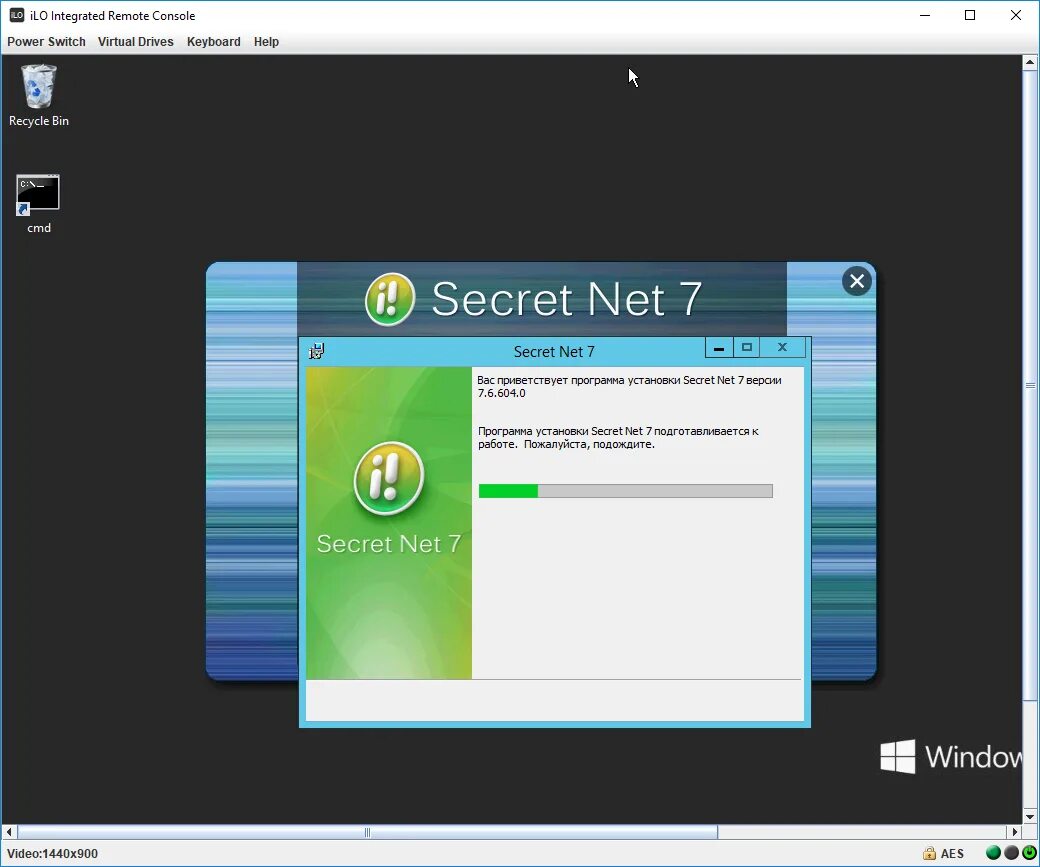Click the vertical scrollbar thumb
Image resolution: width=1040 pixels, height=867 pixels.
coord(1030,385)
